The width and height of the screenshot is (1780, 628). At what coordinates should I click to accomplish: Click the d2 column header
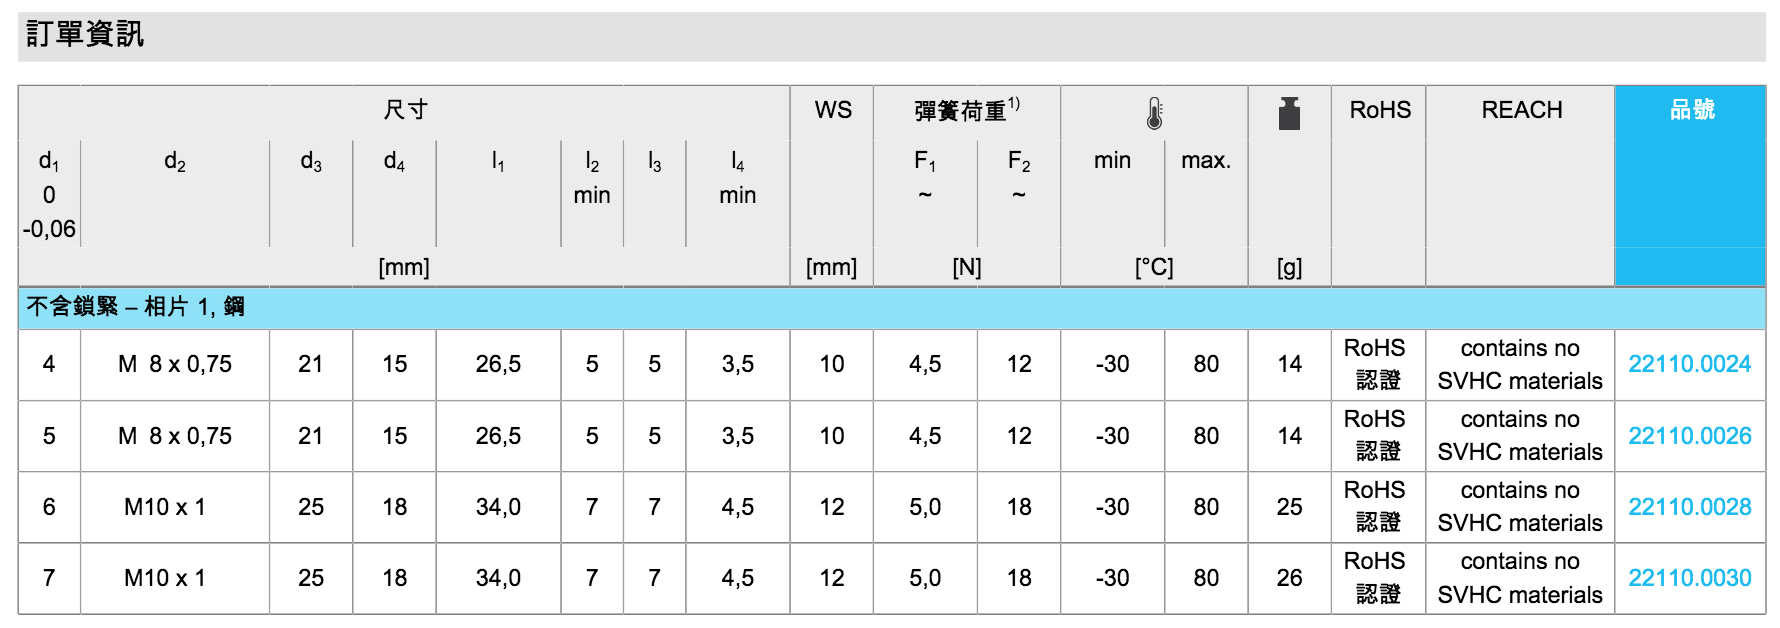pos(175,161)
